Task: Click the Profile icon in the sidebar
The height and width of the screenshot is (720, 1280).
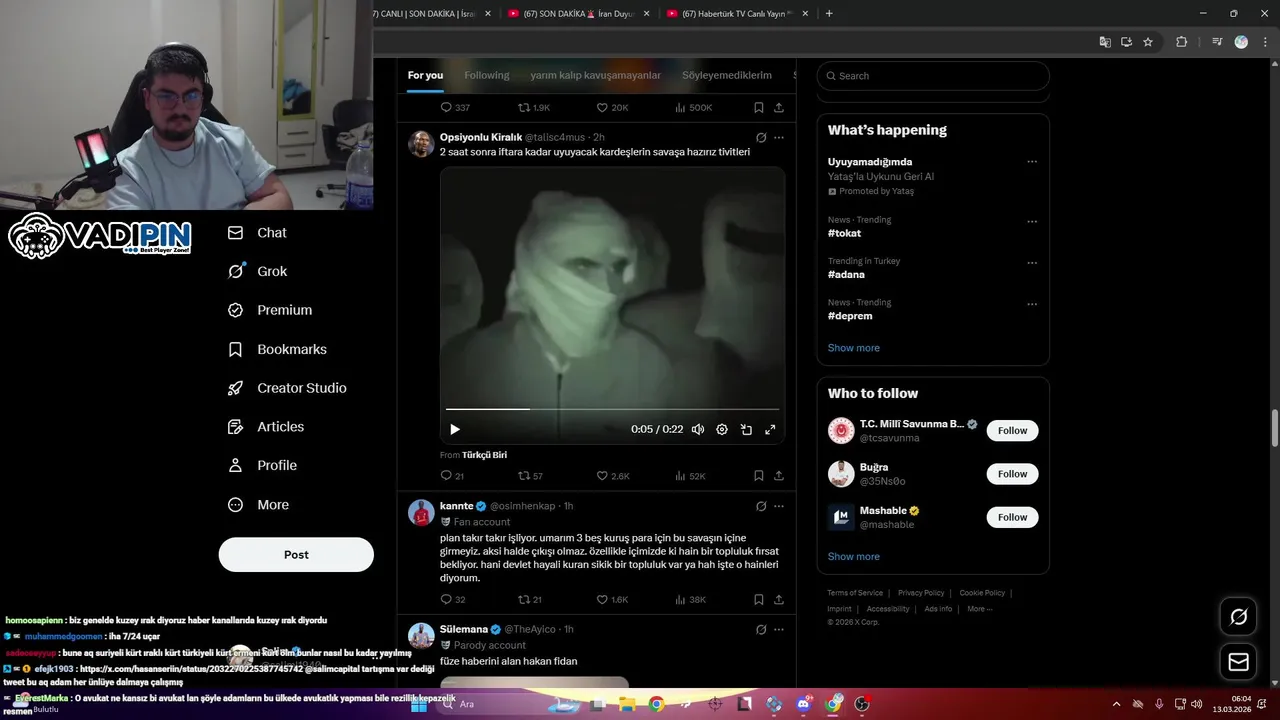Action: coord(235,465)
